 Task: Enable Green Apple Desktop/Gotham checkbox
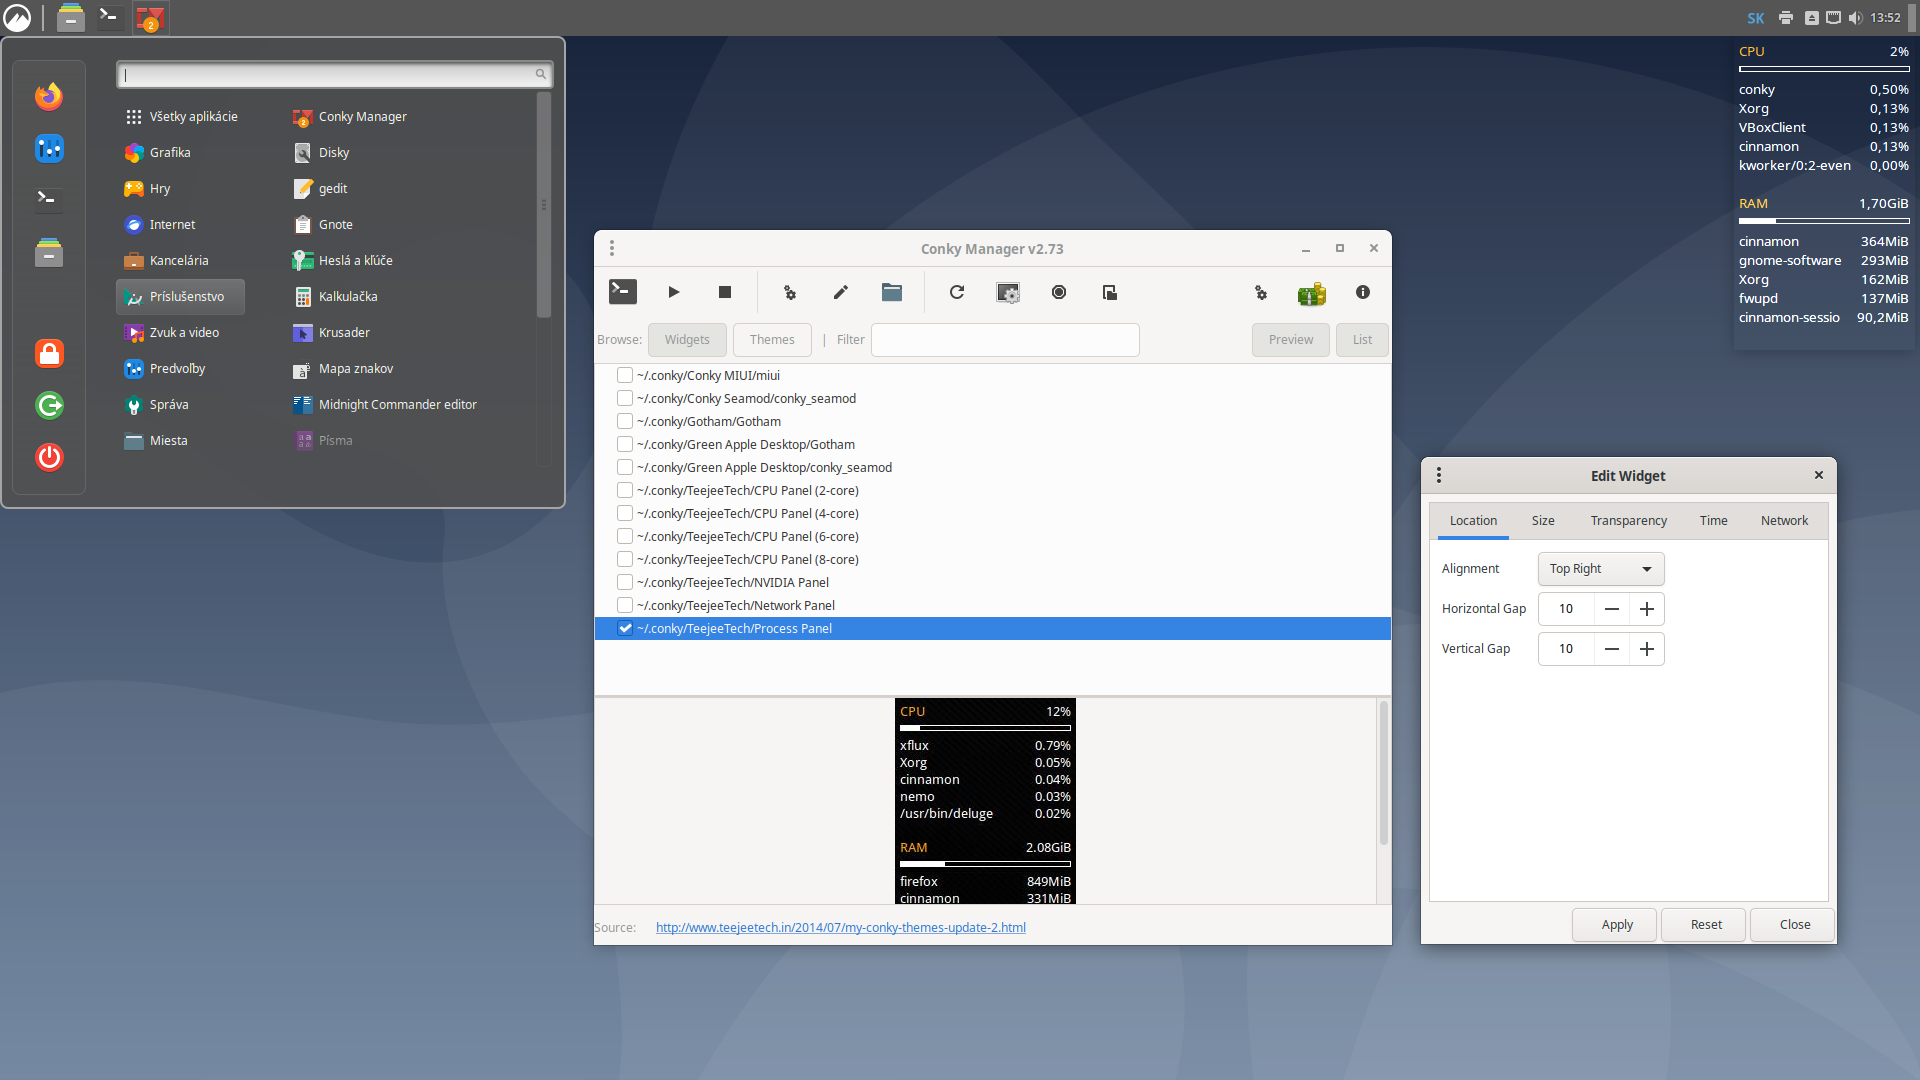625,444
